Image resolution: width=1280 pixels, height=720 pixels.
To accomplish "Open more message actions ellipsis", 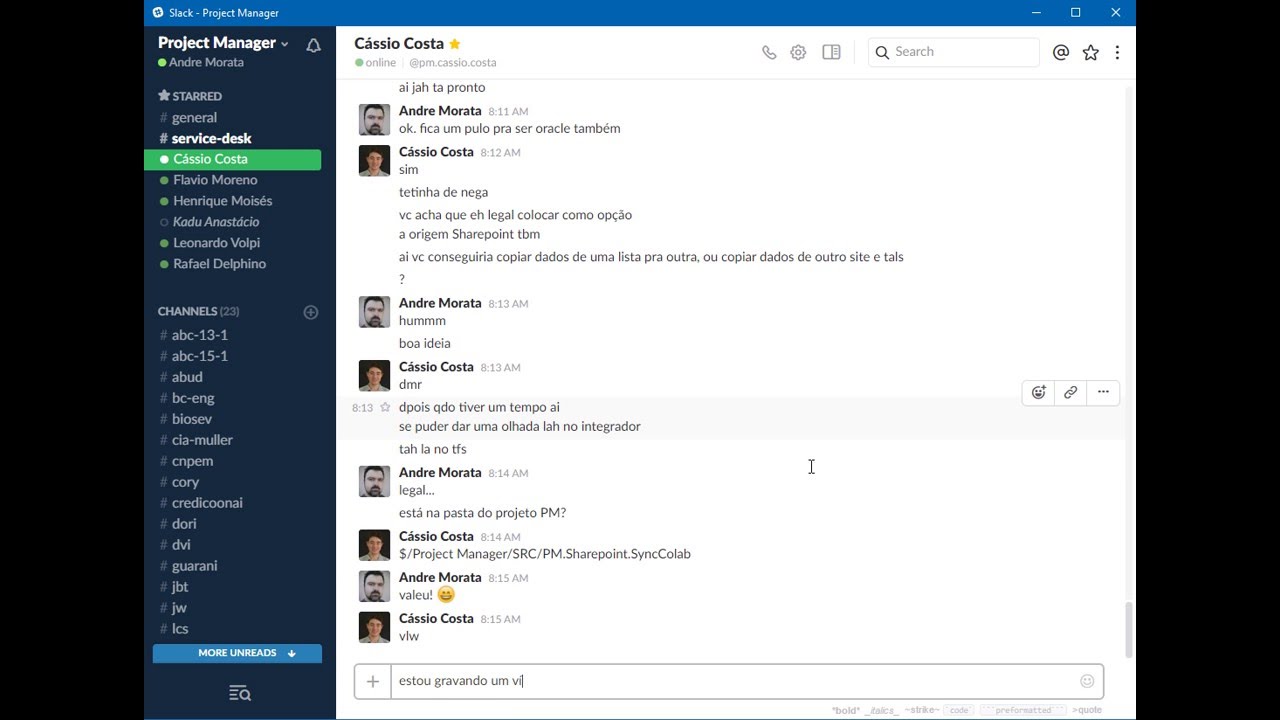I will (x=1103, y=392).
